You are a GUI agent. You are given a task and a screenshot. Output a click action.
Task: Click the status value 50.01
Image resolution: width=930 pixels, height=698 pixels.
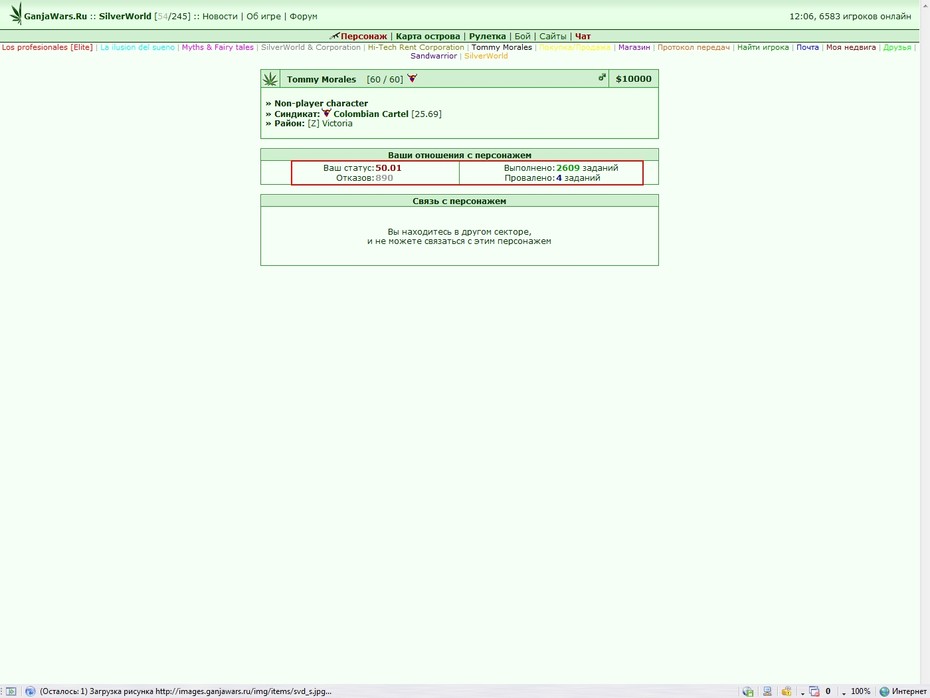pos(388,168)
